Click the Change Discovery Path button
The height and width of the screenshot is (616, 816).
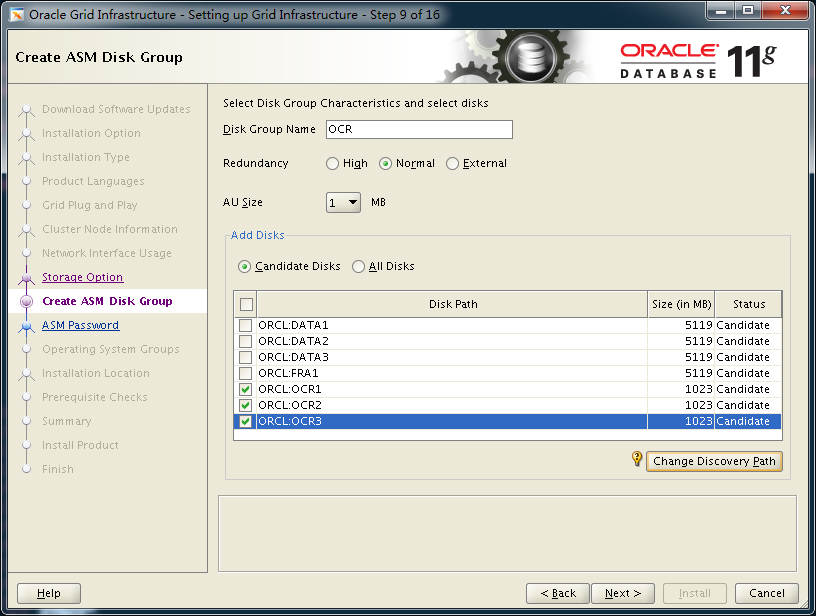coord(714,462)
